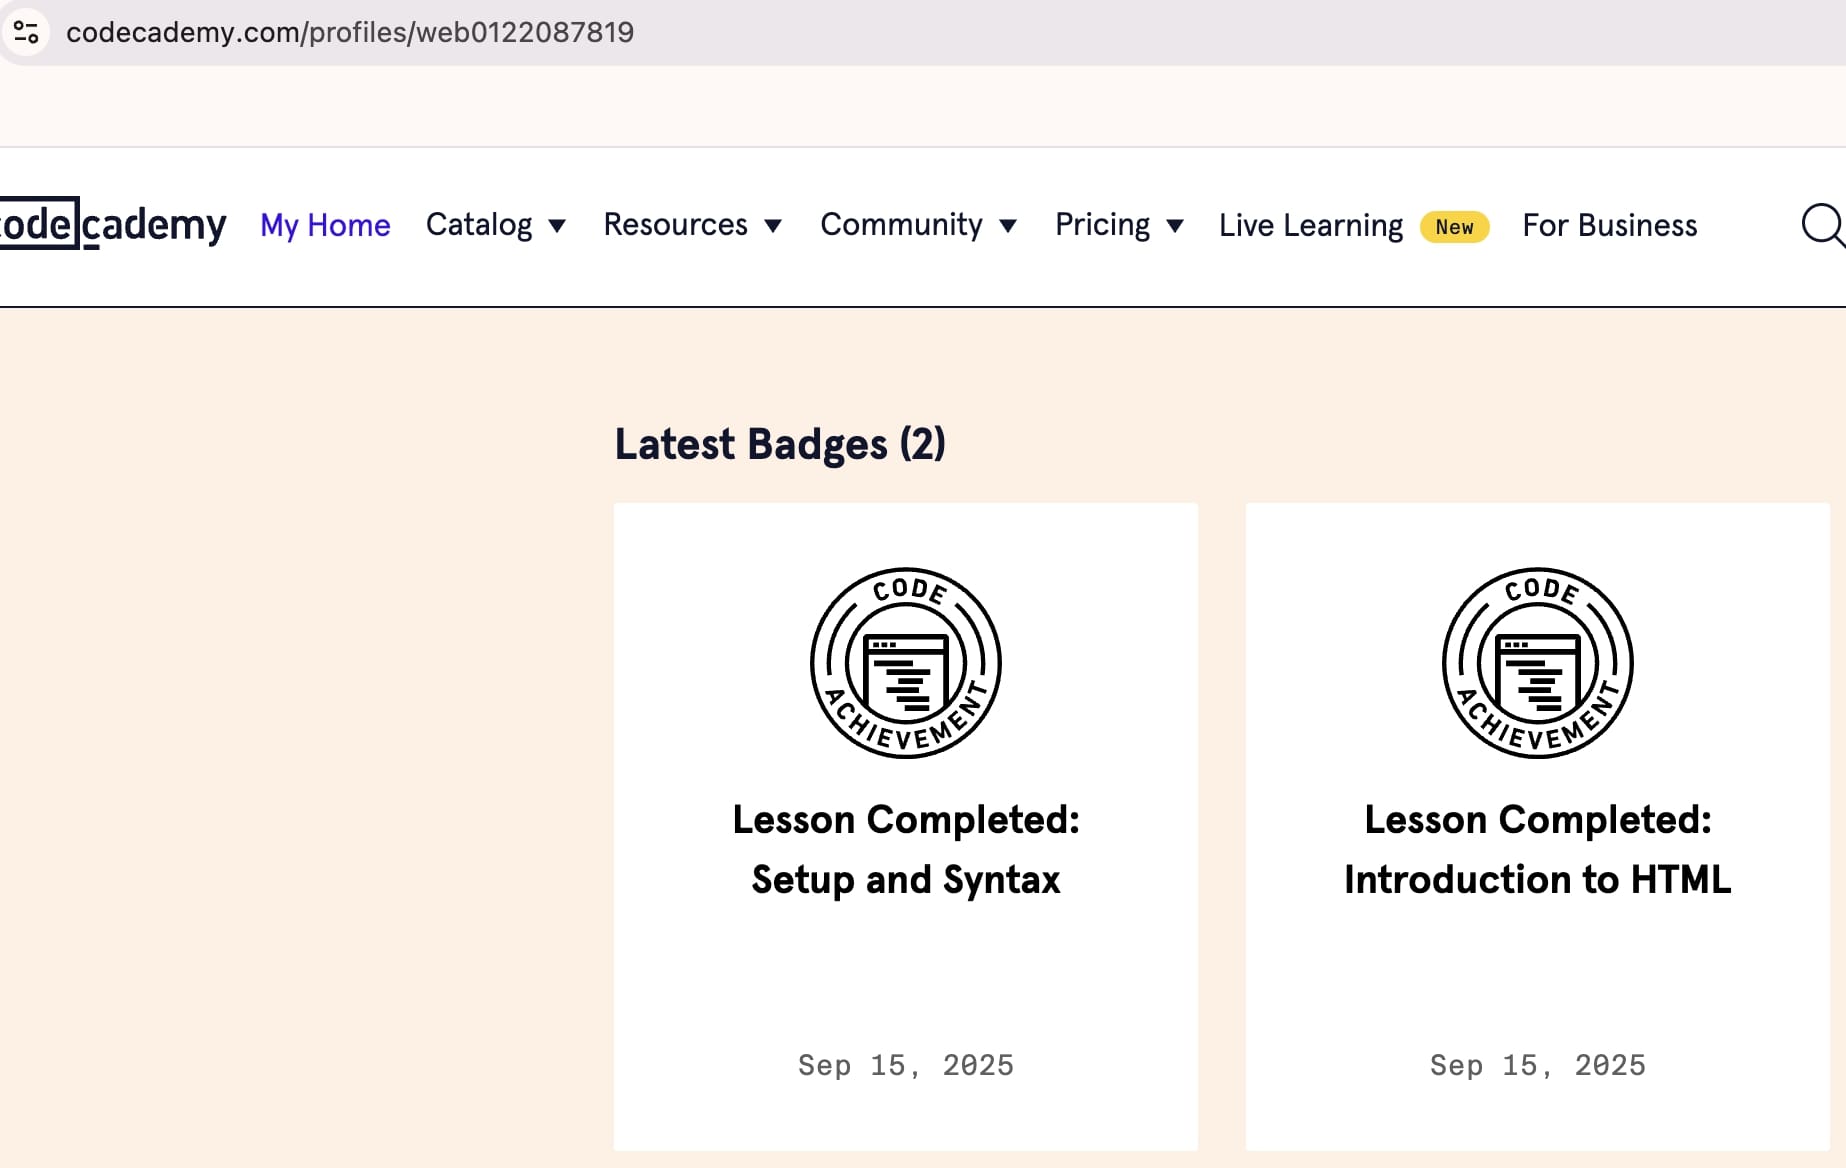Click the Setup and Syntax badge emblem

pyautogui.click(x=905, y=663)
